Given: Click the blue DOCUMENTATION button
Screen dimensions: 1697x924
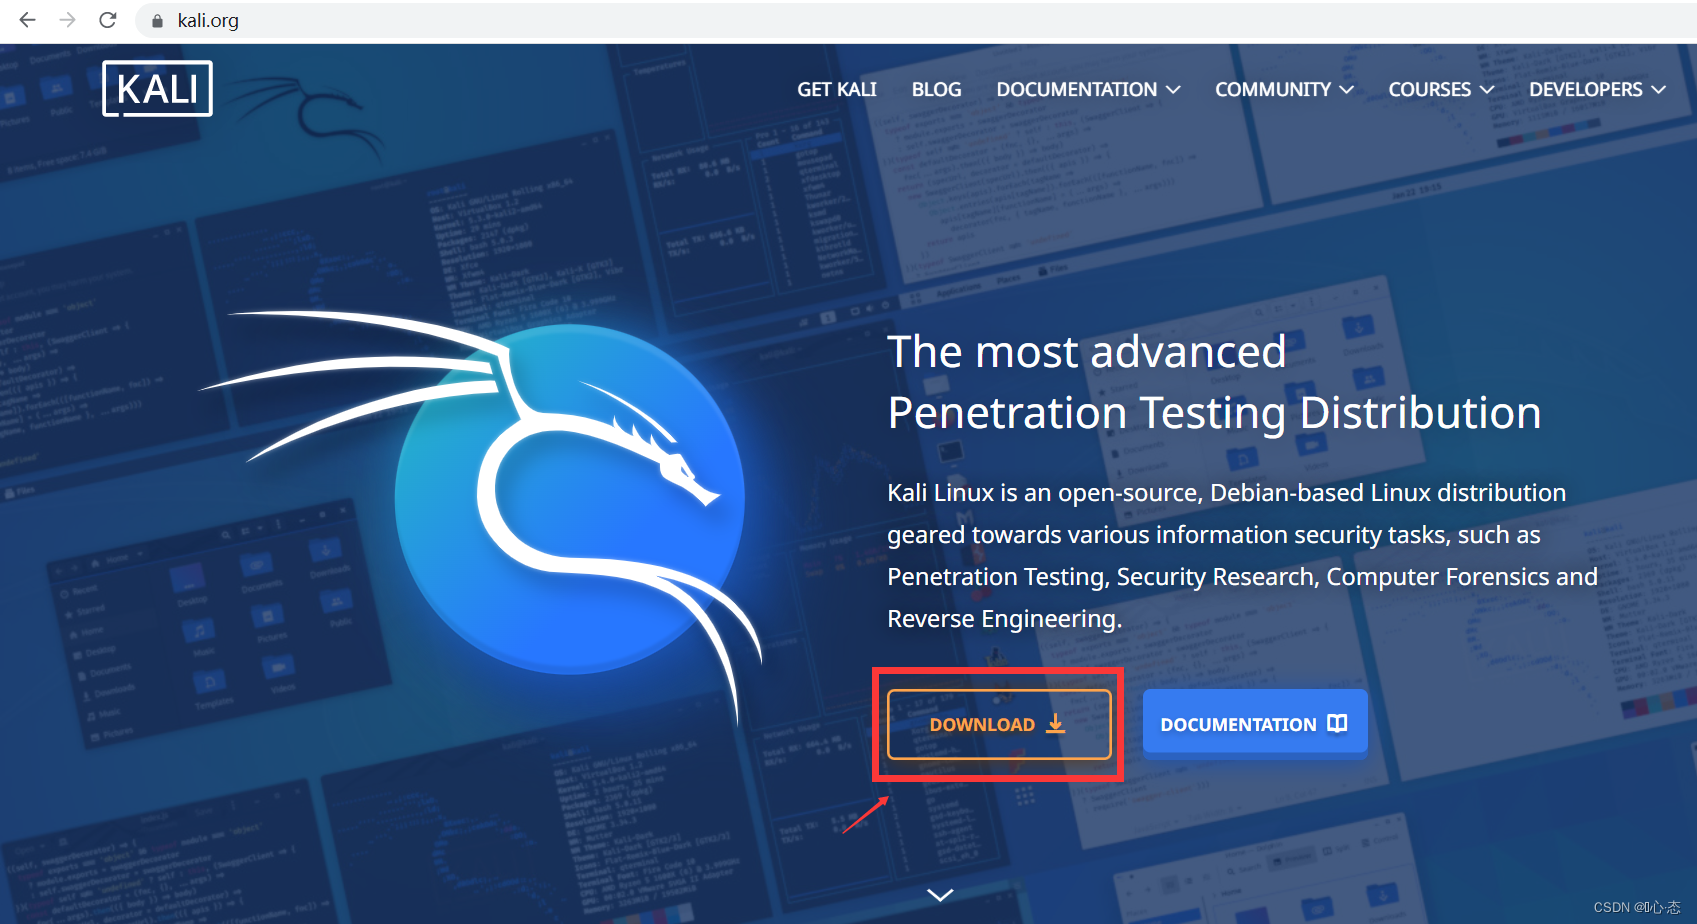Looking at the screenshot, I should point(1255,724).
